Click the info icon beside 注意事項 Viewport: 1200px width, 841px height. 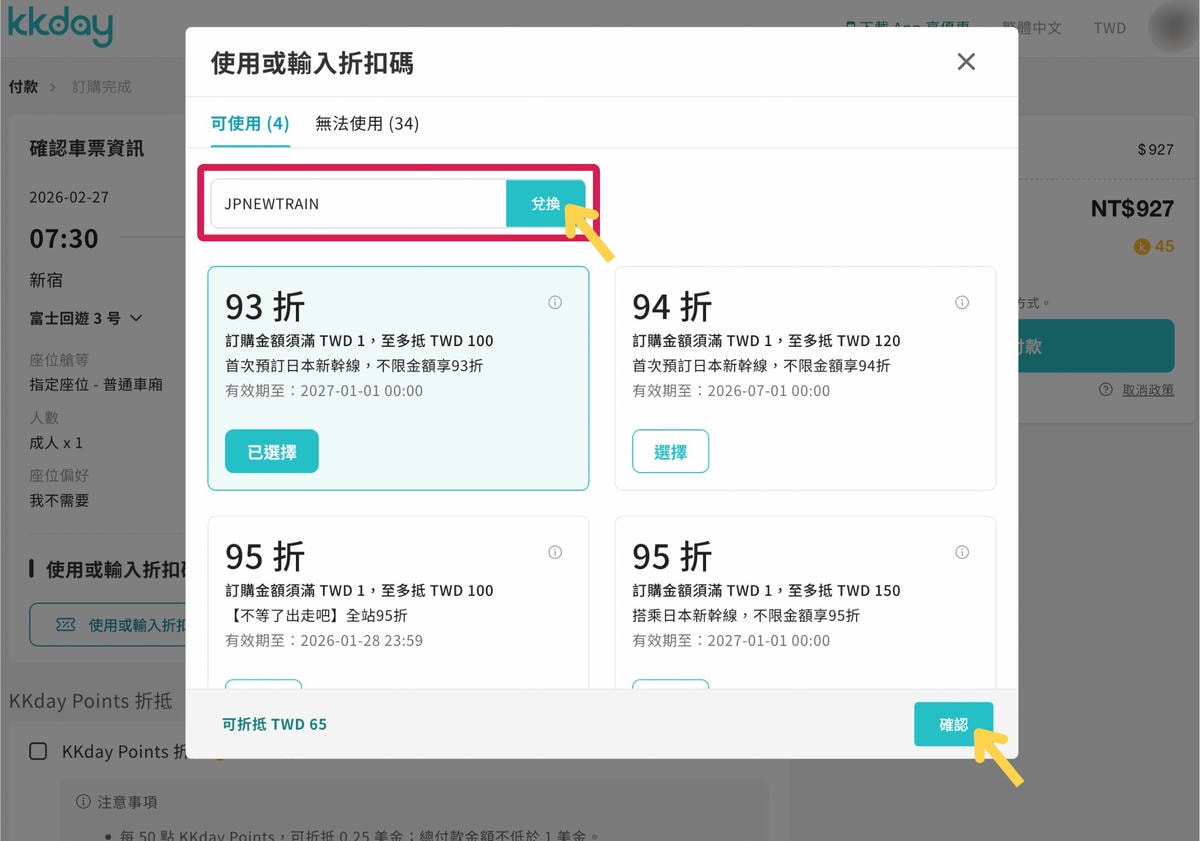click(84, 802)
